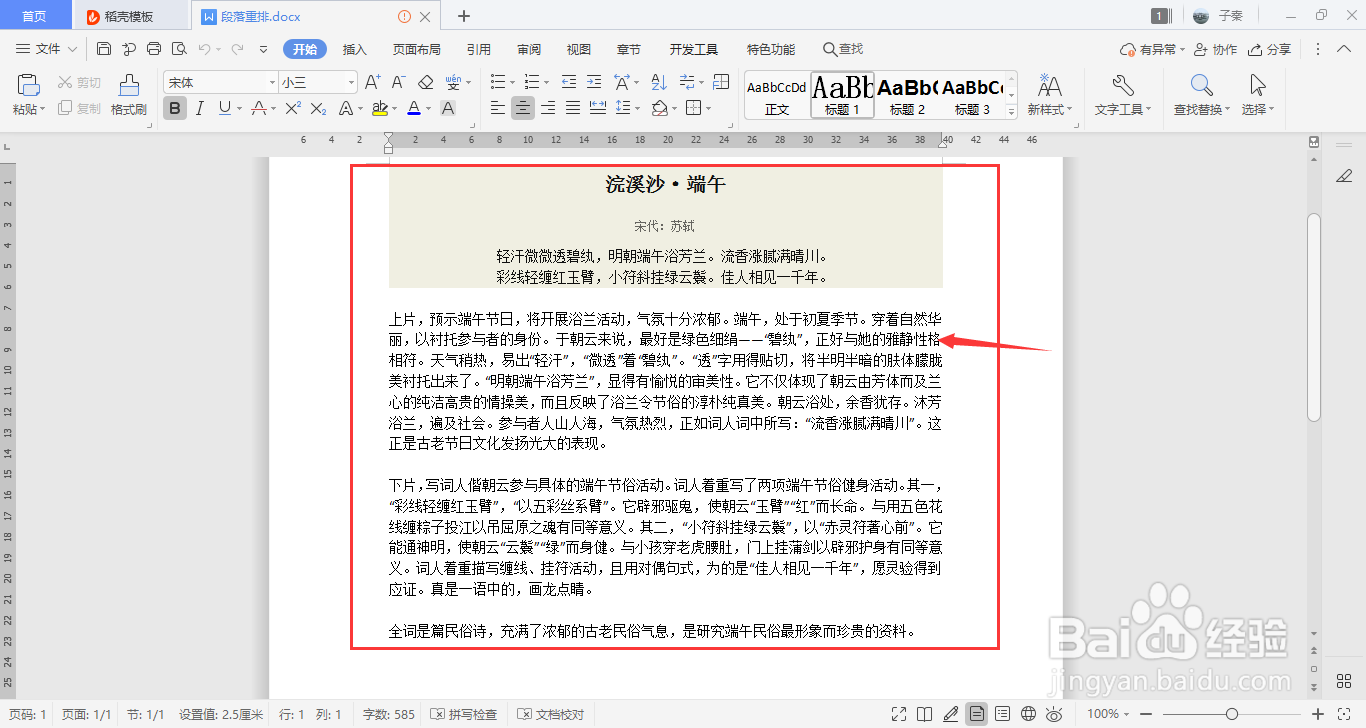Click the superscript icon
This screenshot has height=728, width=1366.
pyautogui.click(x=292, y=107)
